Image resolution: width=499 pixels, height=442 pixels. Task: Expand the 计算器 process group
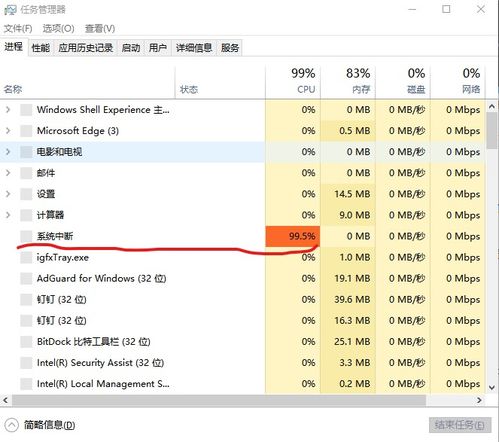pyautogui.click(x=8, y=215)
